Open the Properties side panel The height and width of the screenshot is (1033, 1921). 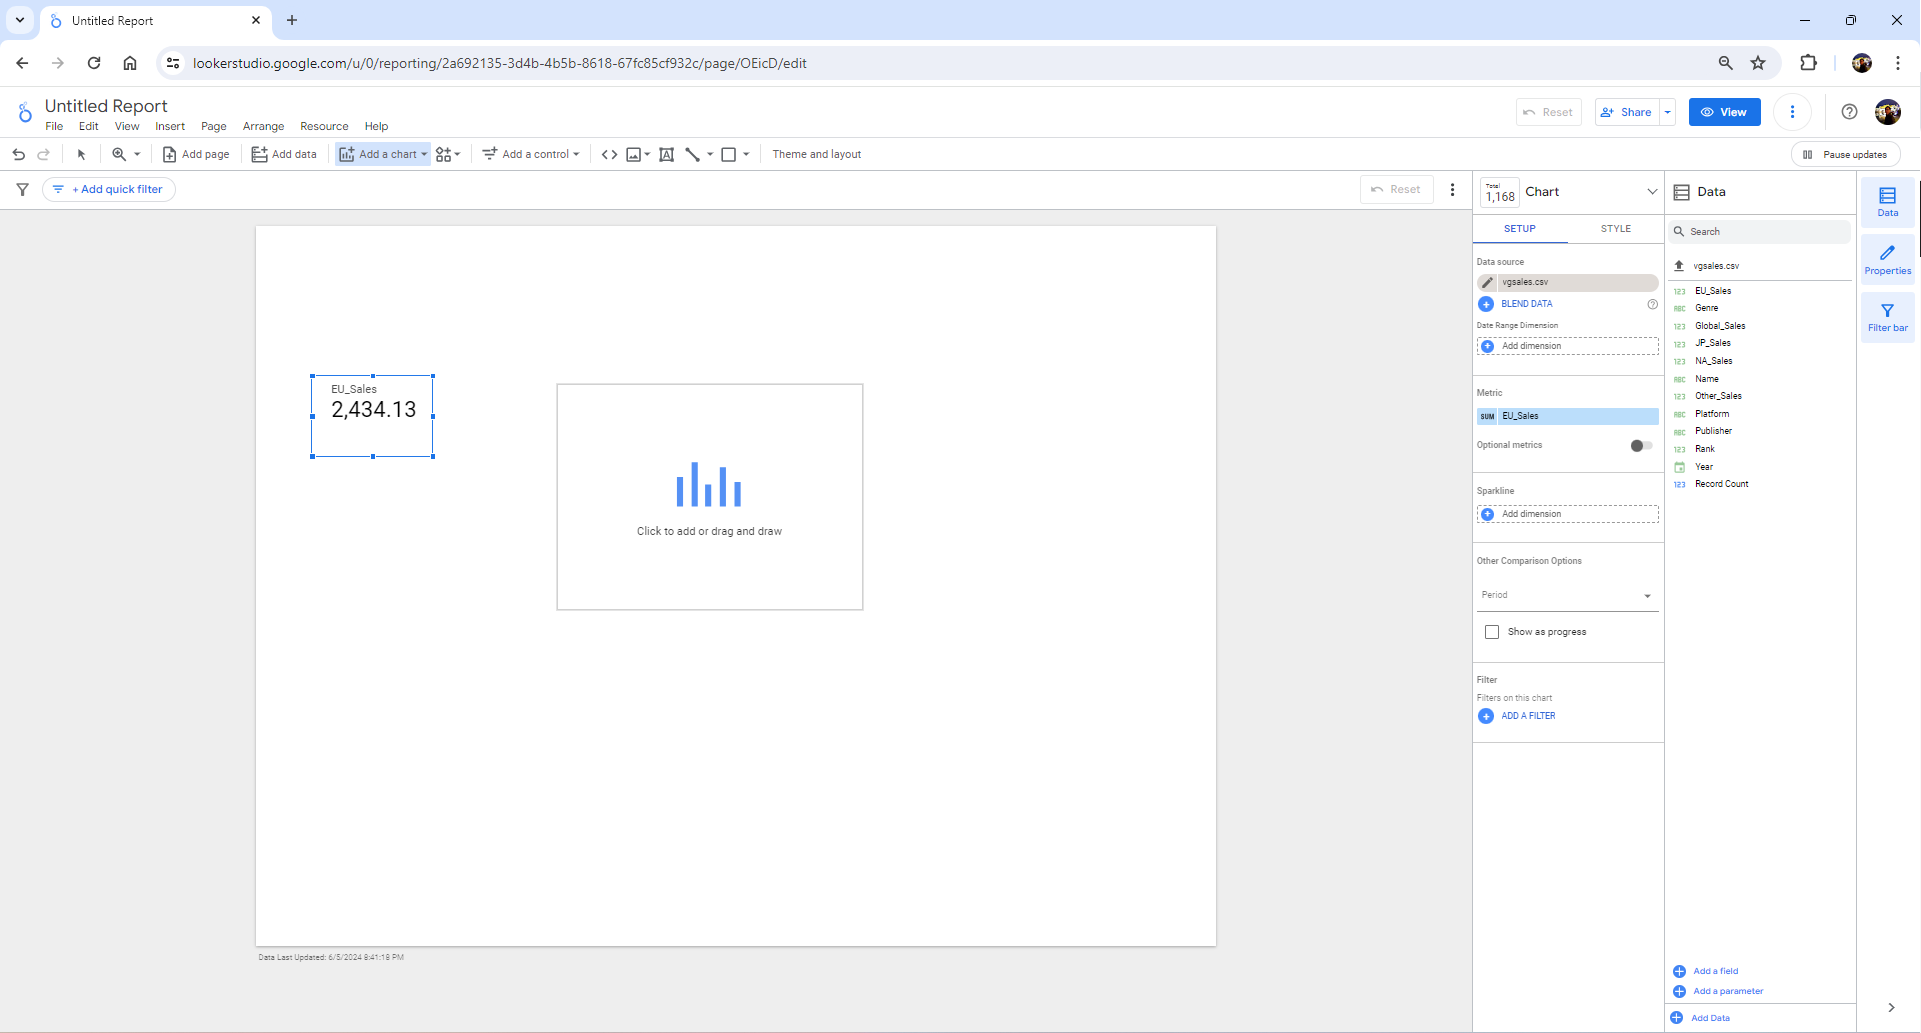pyautogui.click(x=1887, y=260)
